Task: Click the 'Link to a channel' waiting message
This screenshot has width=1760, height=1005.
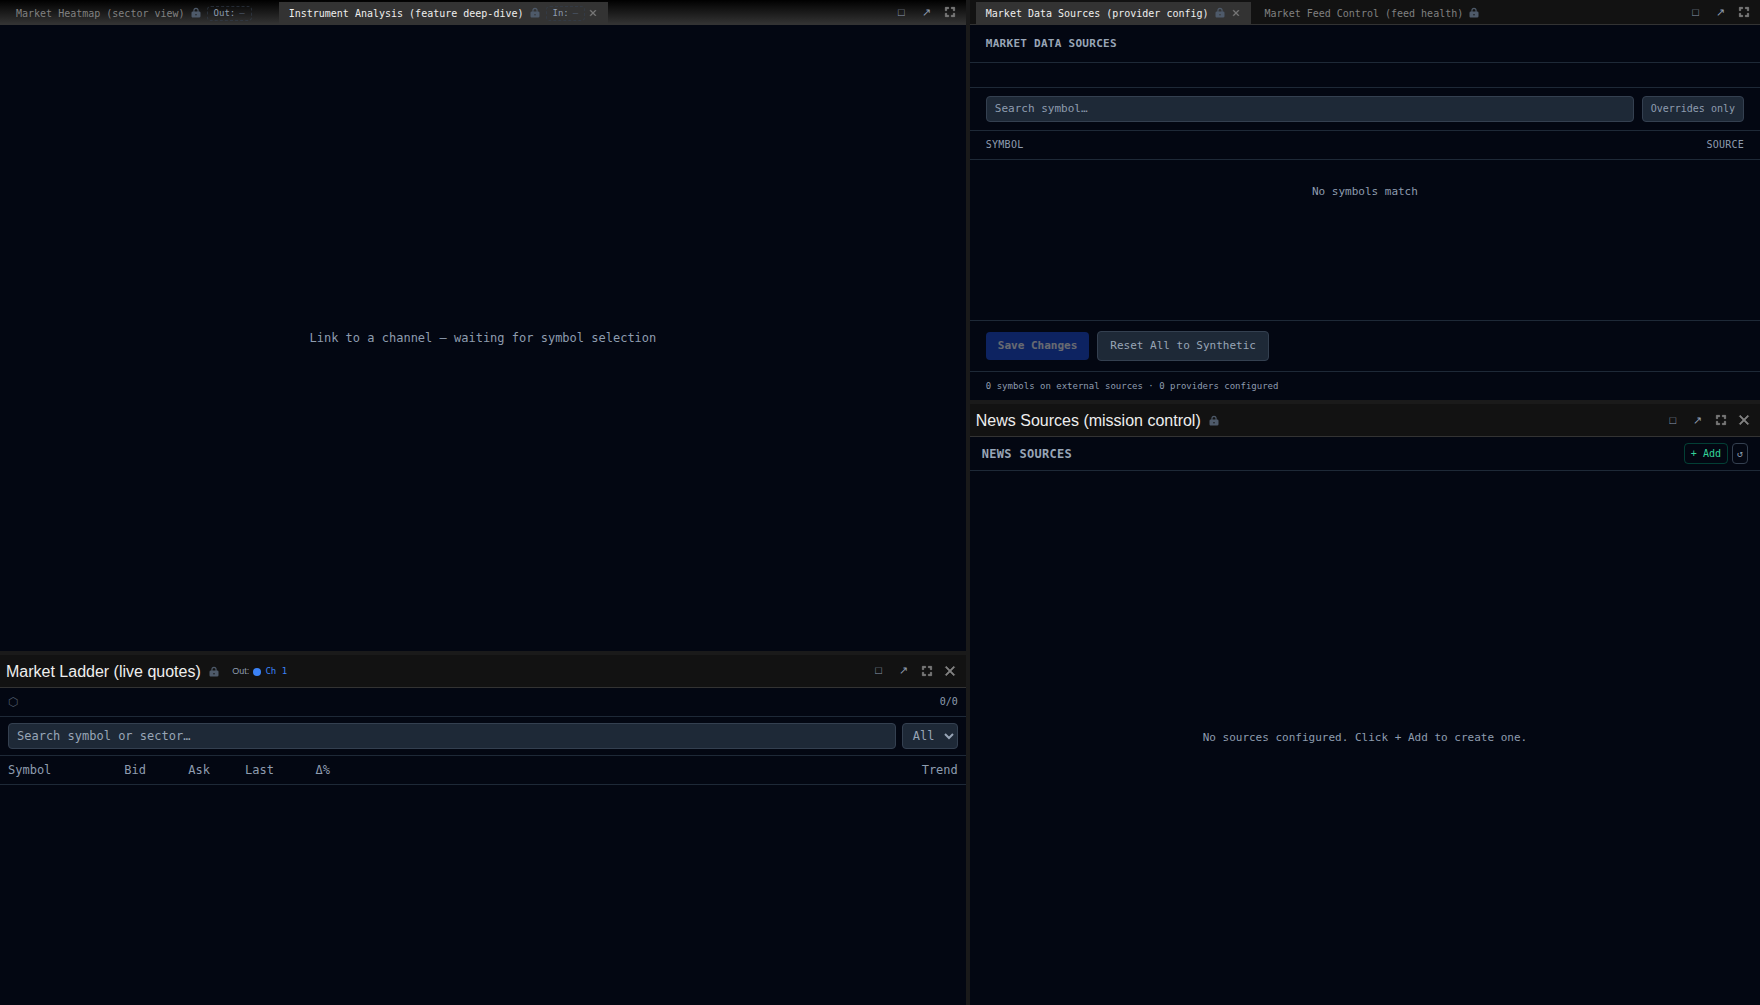Action: click(x=483, y=338)
